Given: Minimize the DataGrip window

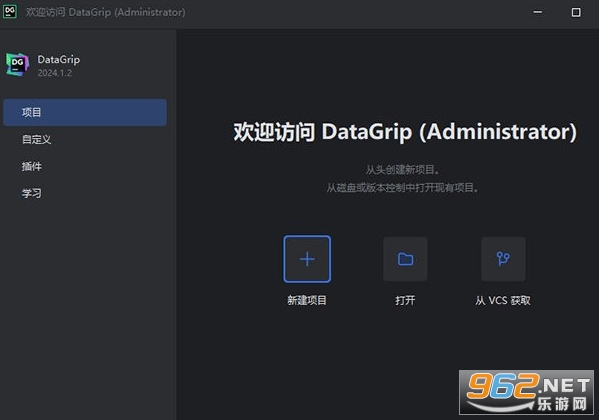Looking at the screenshot, I should (x=538, y=12).
